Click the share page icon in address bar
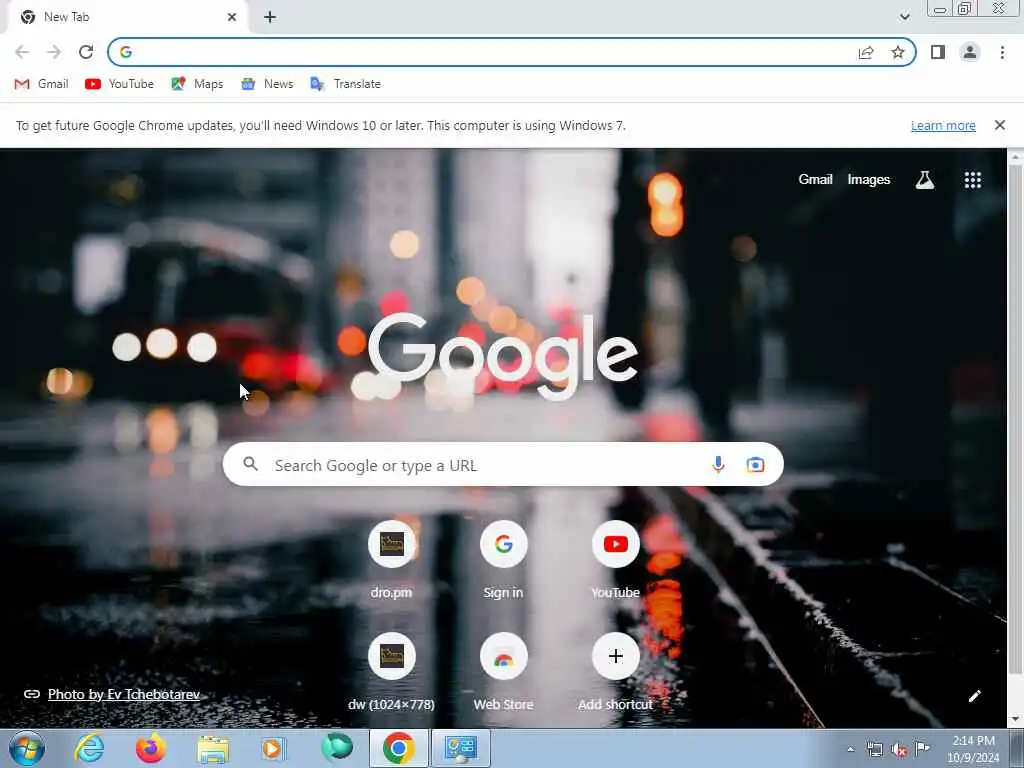This screenshot has width=1024, height=768. click(866, 52)
